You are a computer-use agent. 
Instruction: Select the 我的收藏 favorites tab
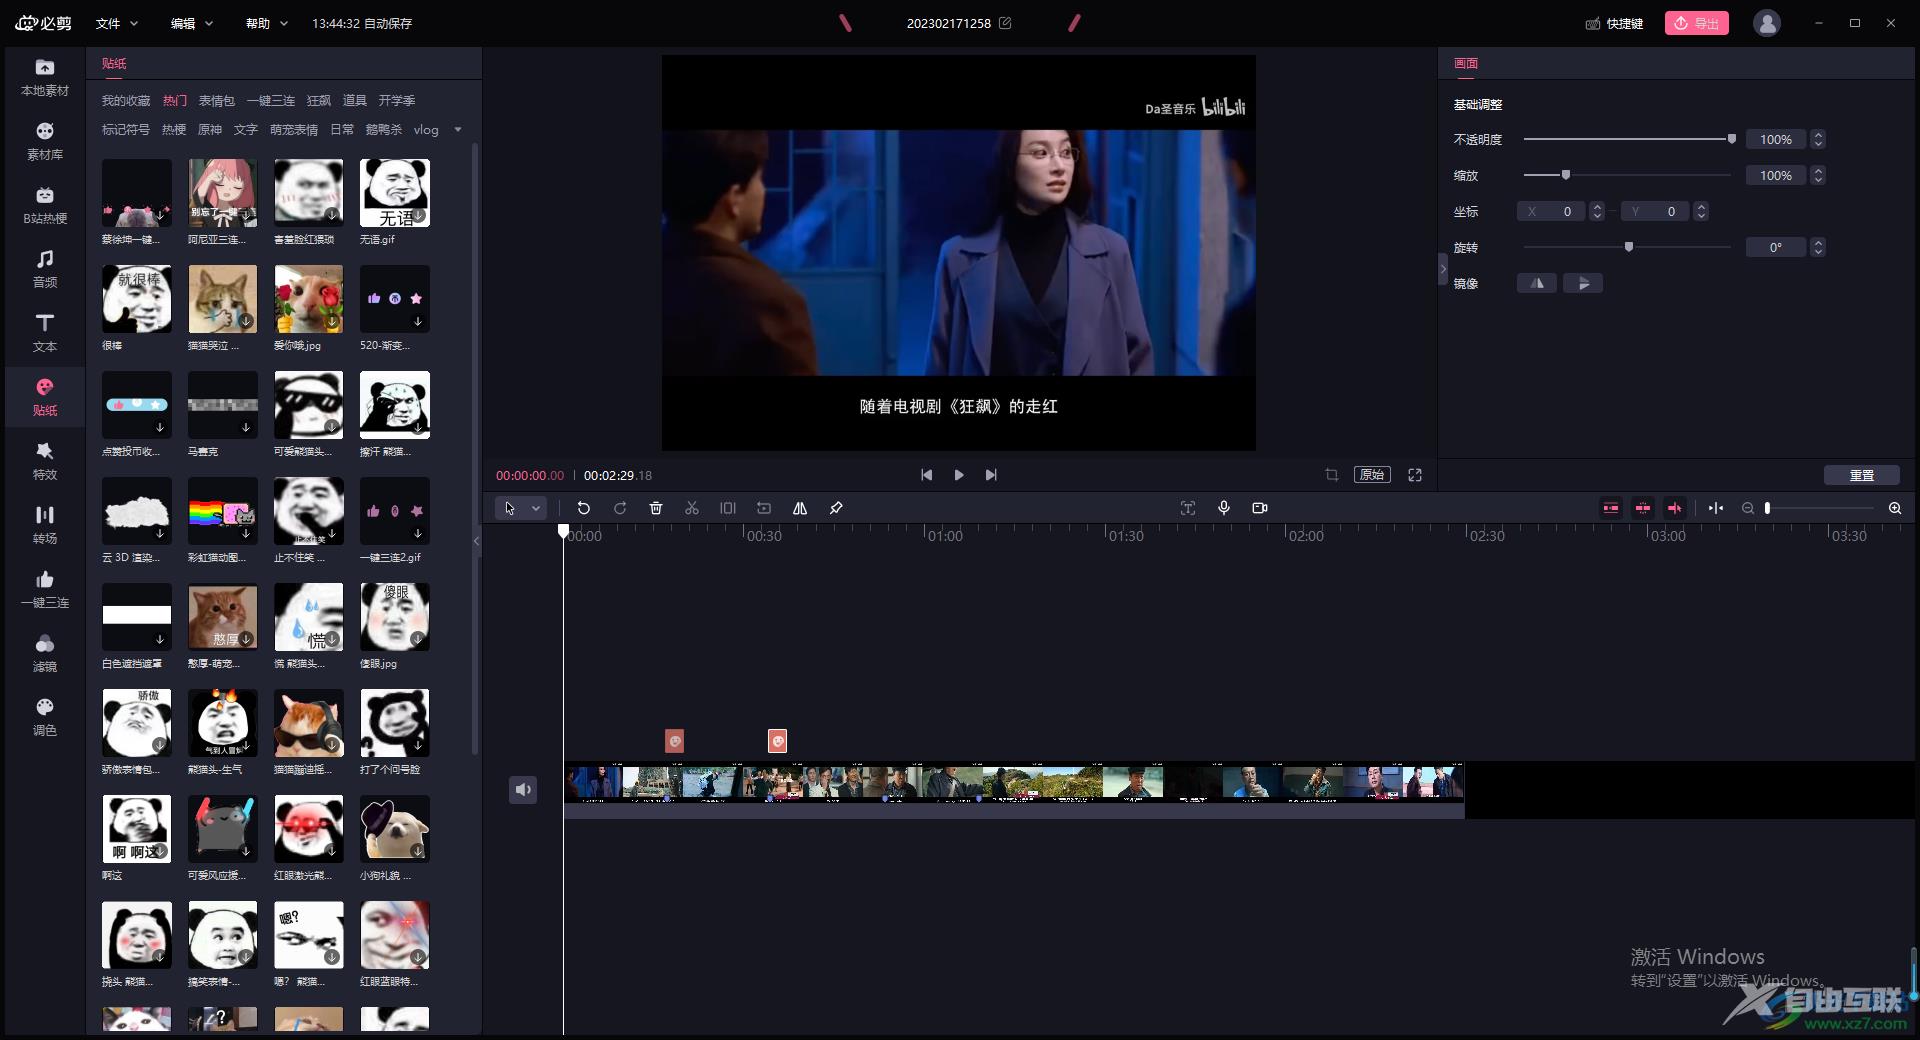[x=126, y=100]
